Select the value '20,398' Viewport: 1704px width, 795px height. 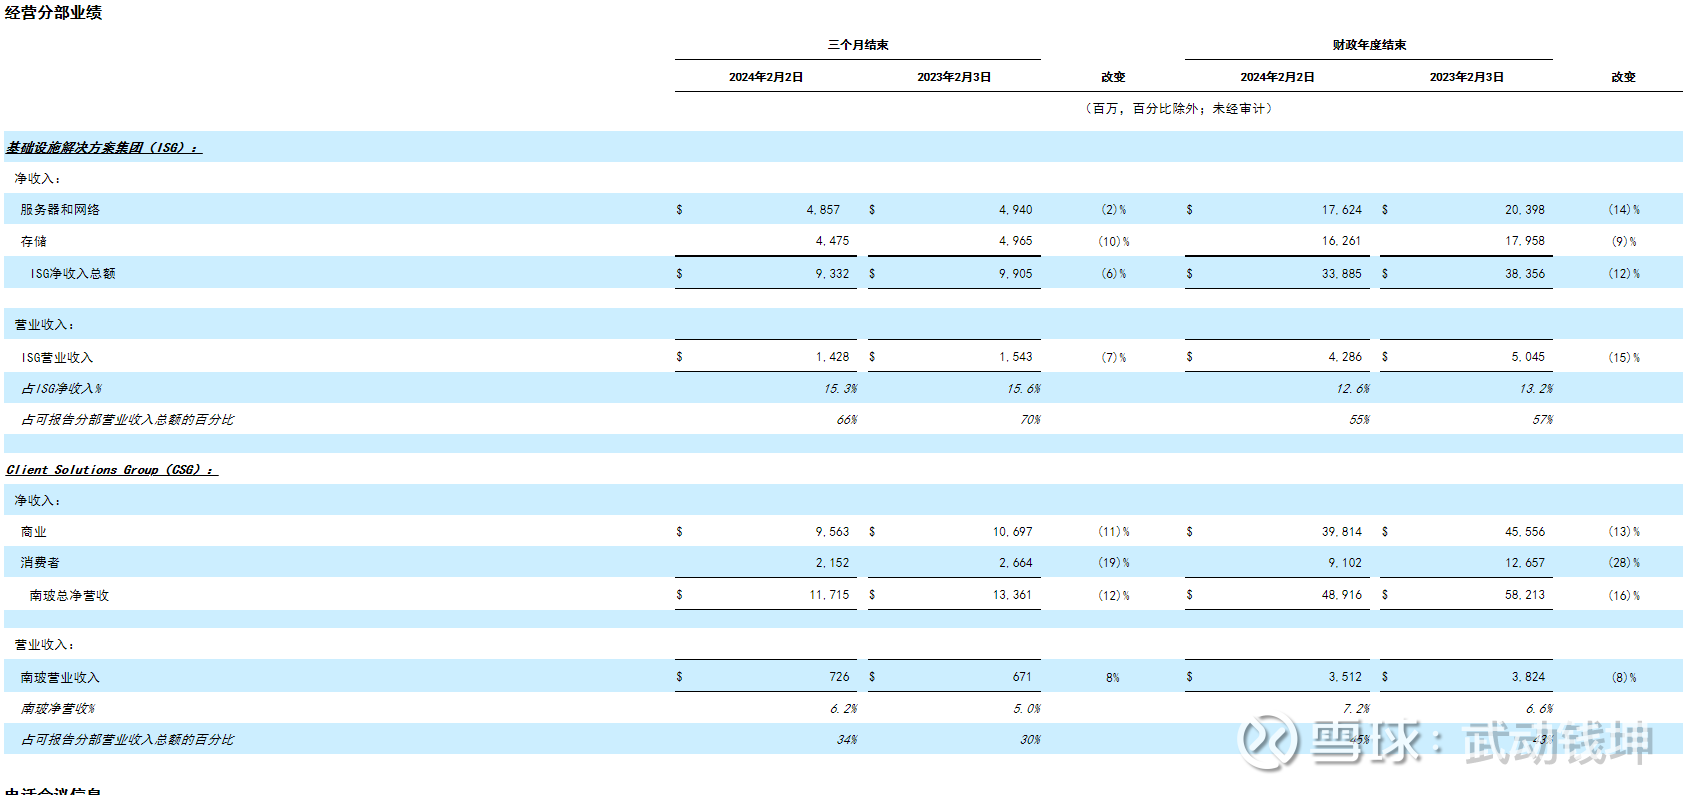pos(1525,210)
